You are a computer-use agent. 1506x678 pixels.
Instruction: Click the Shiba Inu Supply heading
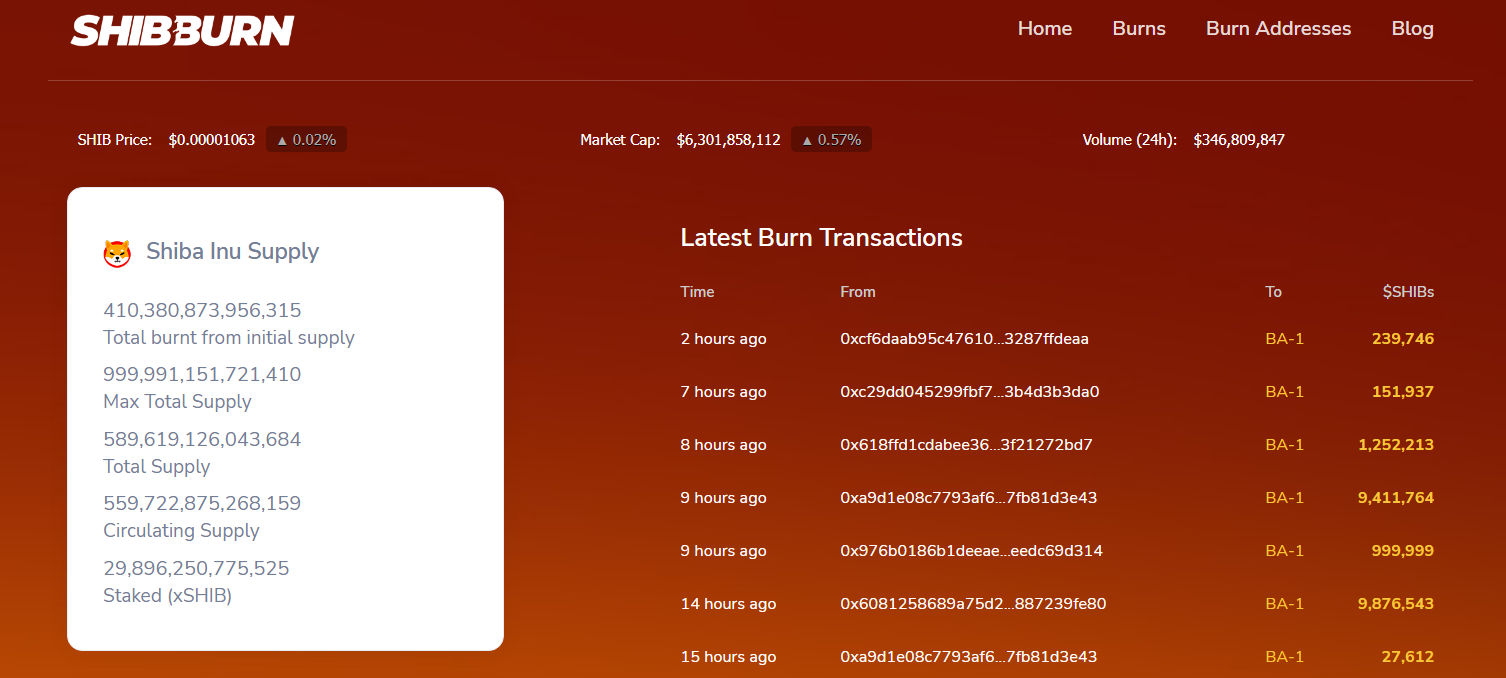[232, 251]
